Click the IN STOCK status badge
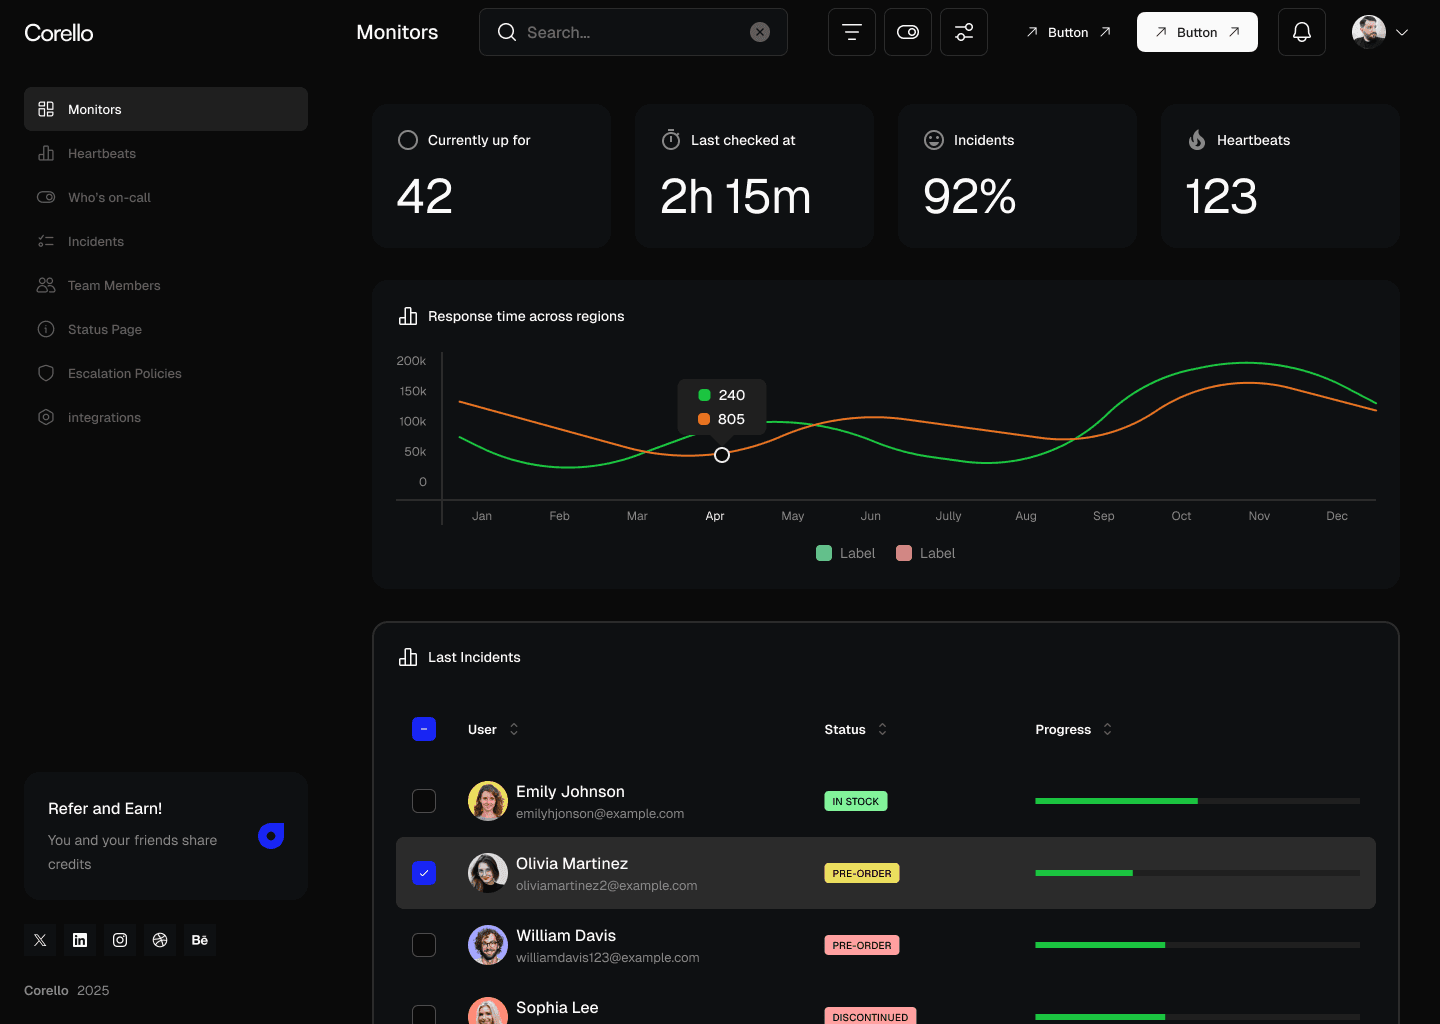 pyautogui.click(x=855, y=801)
